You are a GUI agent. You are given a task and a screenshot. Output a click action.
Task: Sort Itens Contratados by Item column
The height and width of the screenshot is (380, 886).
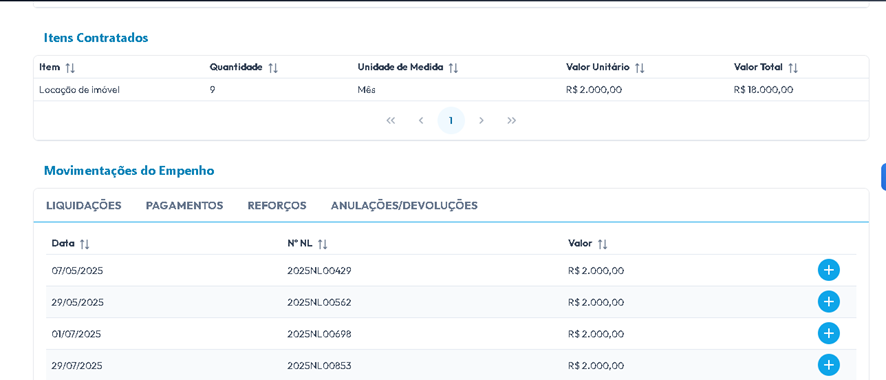[70, 68]
